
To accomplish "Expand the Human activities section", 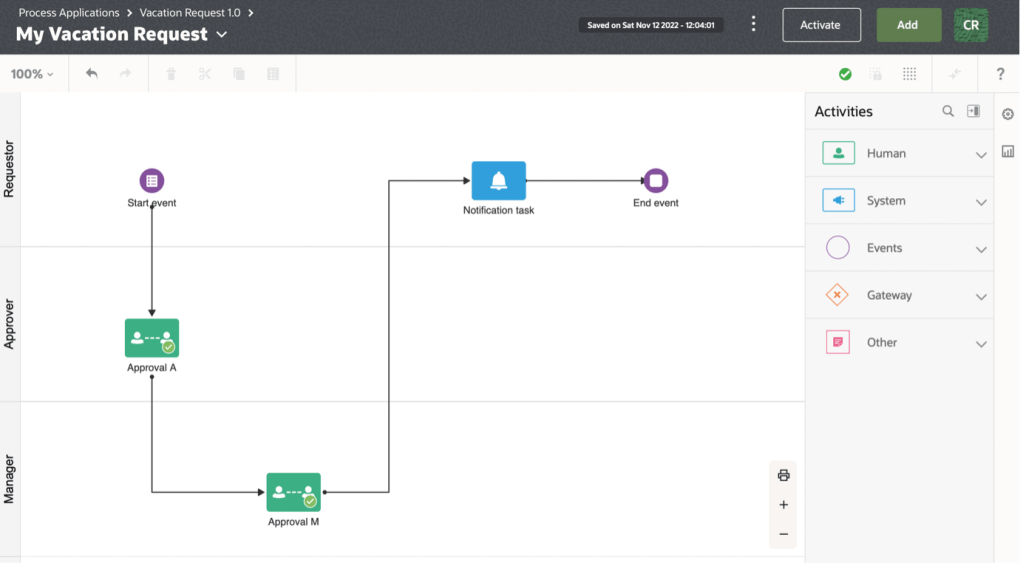I will tap(980, 154).
